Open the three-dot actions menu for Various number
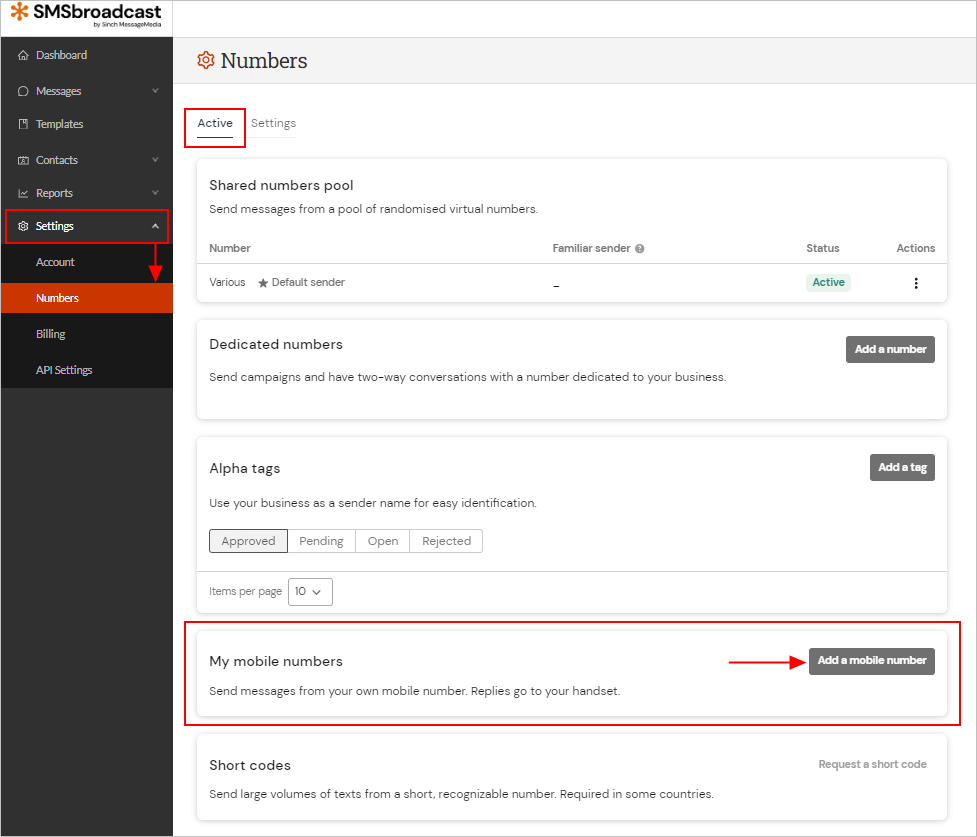The image size is (977, 837). click(916, 283)
